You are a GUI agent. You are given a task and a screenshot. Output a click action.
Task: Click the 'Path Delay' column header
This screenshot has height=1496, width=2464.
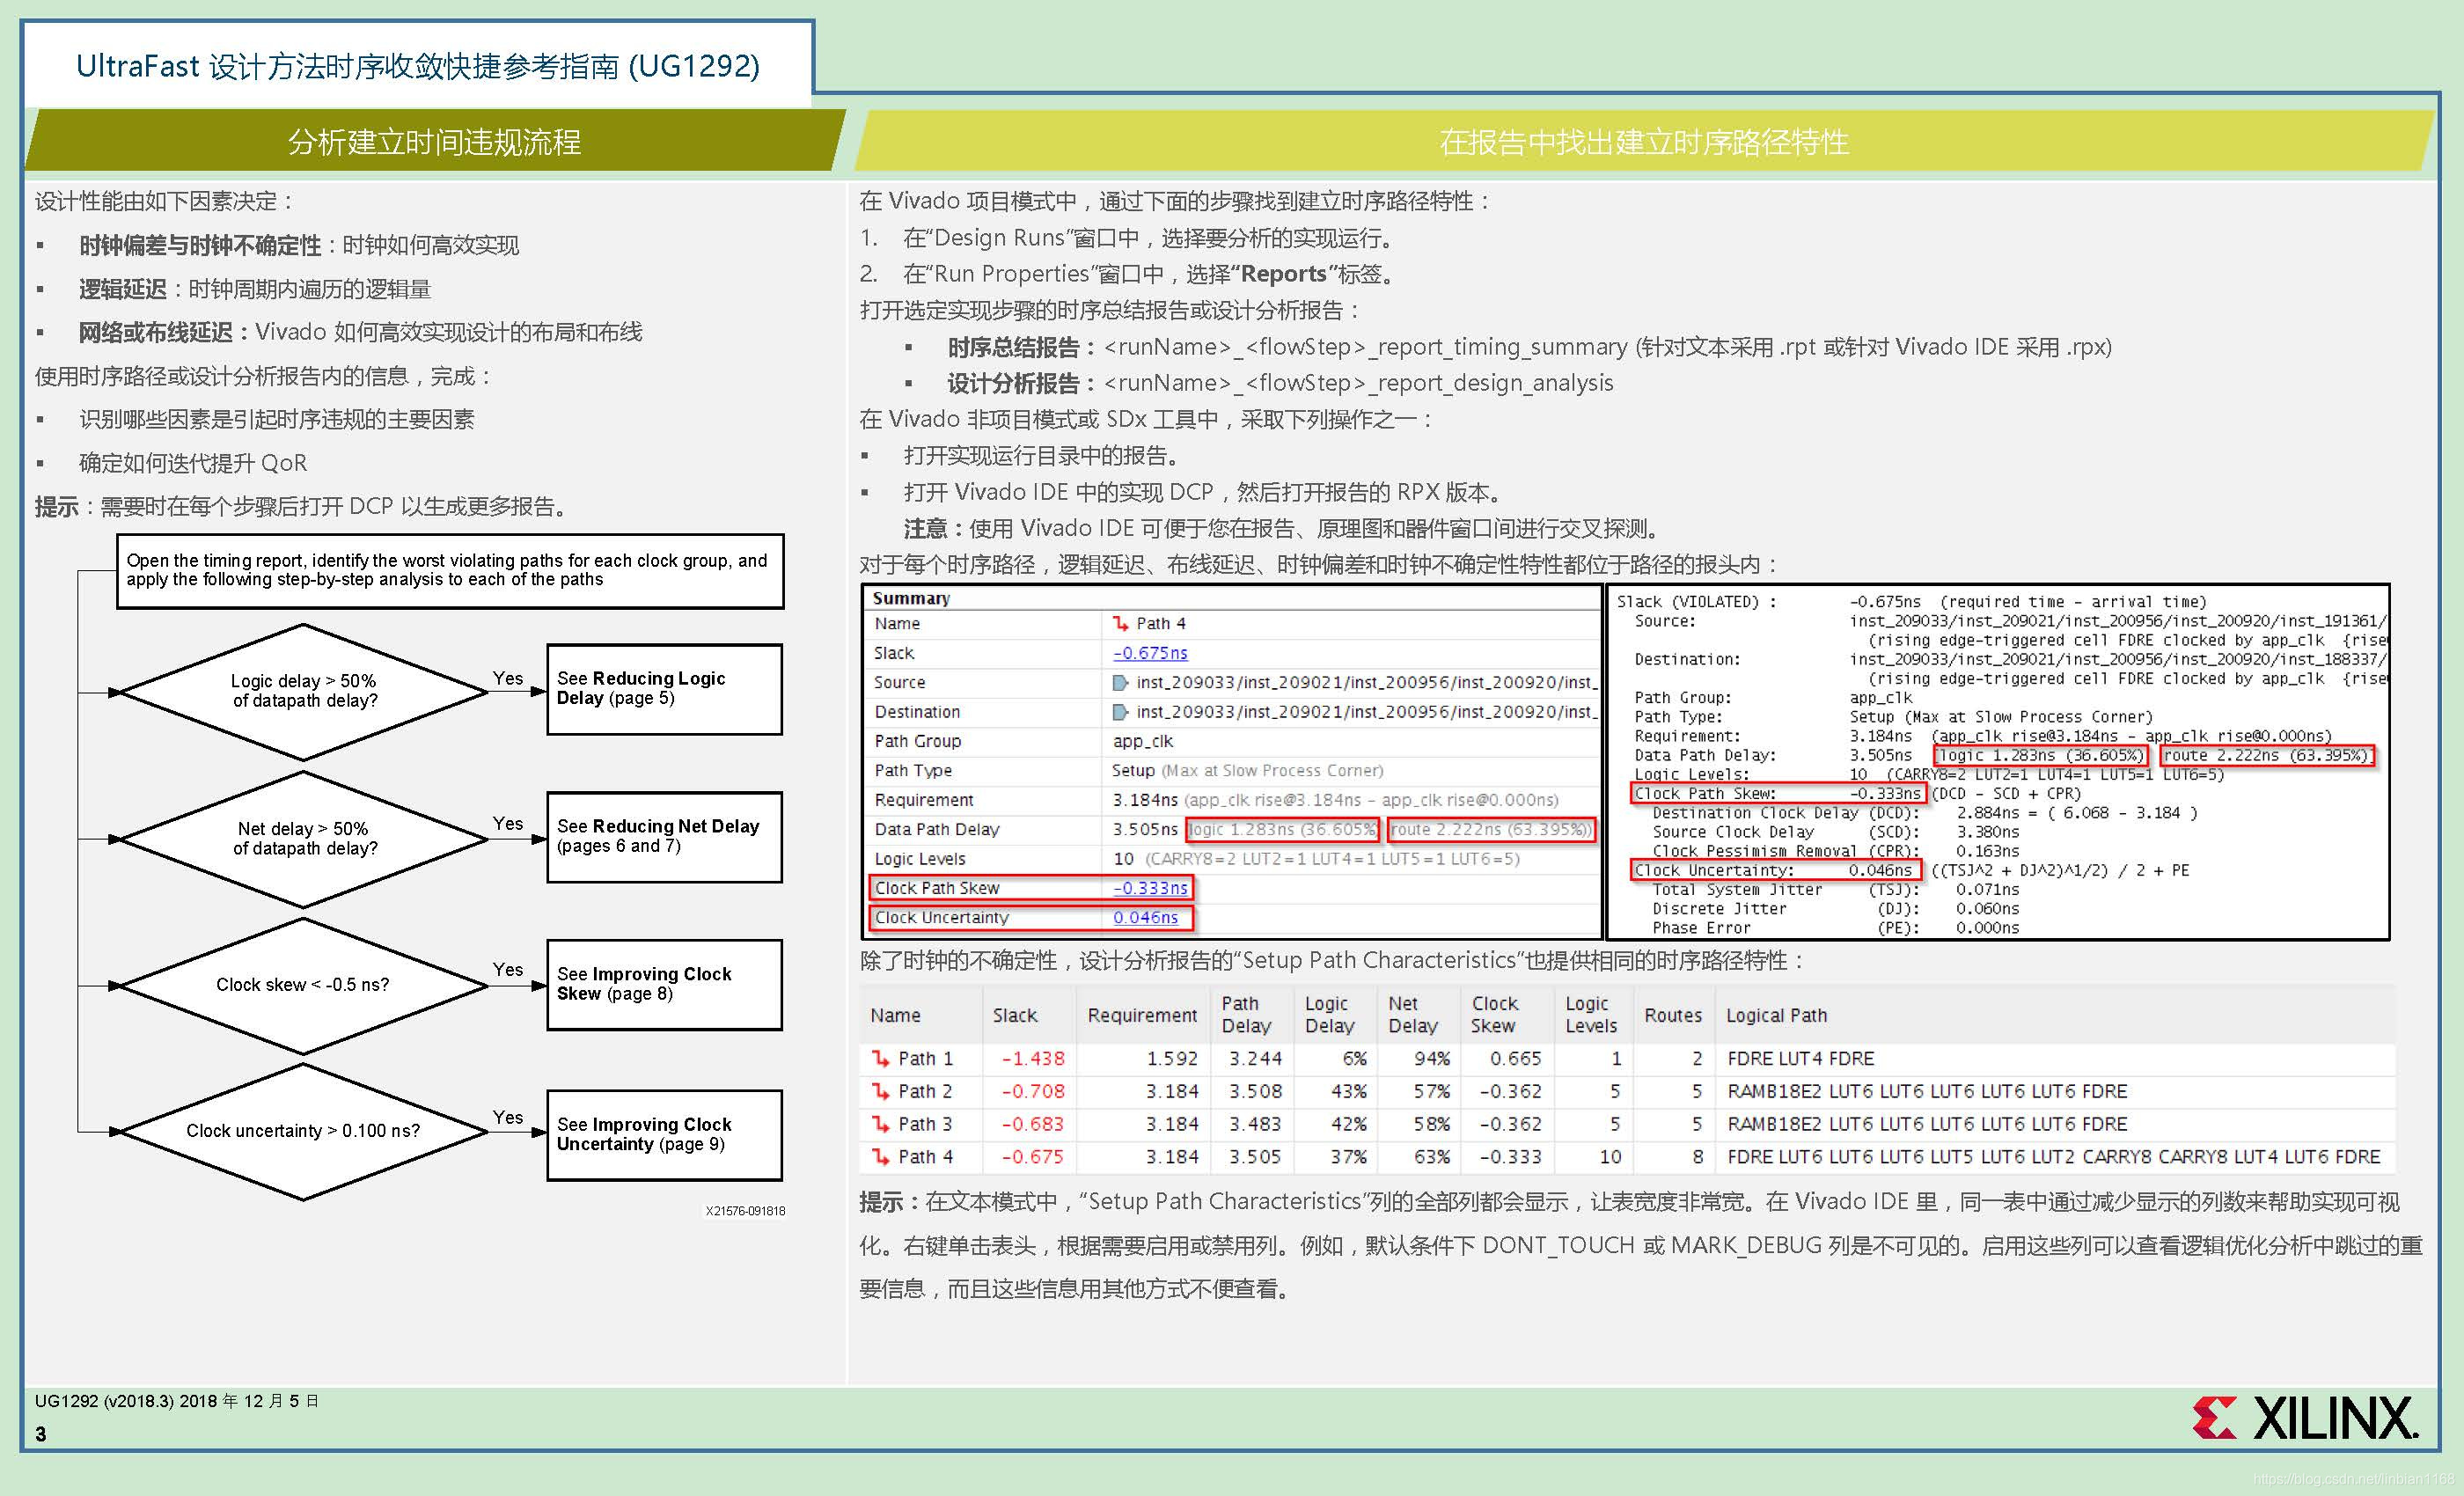pyautogui.click(x=1246, y=1014)
